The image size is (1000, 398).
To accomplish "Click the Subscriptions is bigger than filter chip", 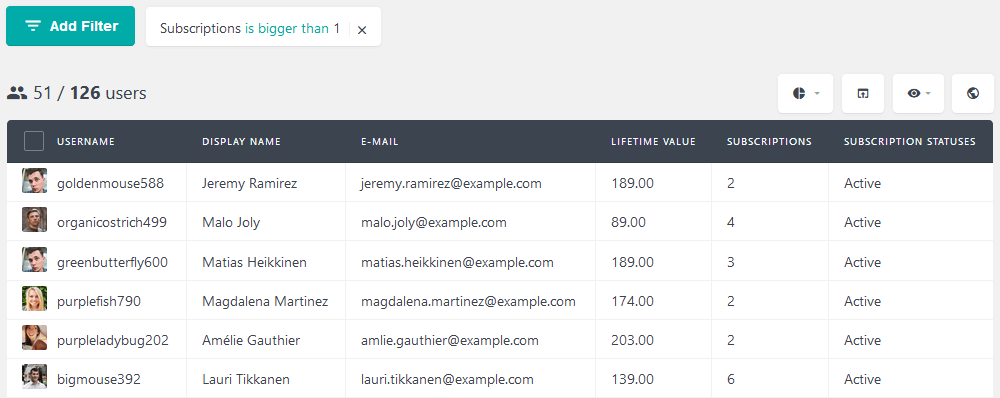I will pos(250,29).
